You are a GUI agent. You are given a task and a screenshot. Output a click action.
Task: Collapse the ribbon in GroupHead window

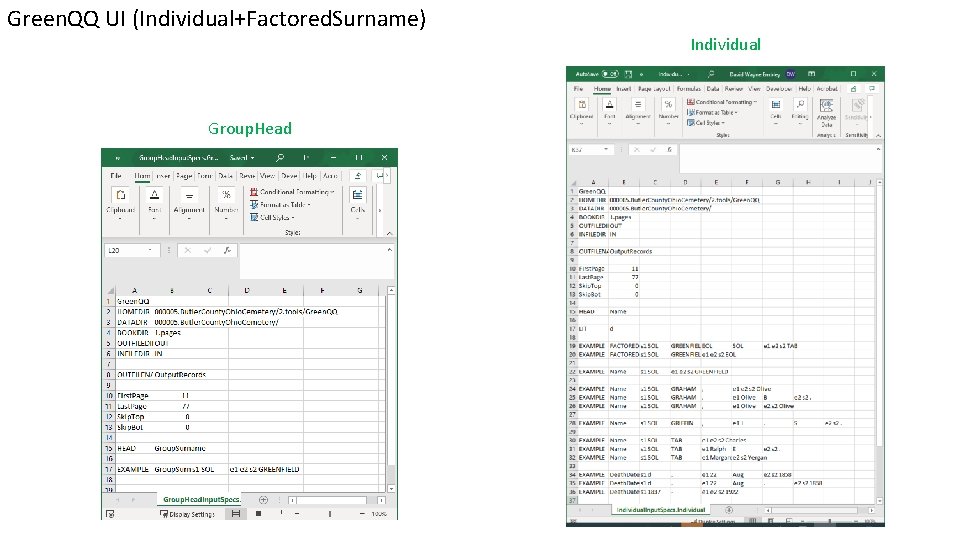(389, 233)
